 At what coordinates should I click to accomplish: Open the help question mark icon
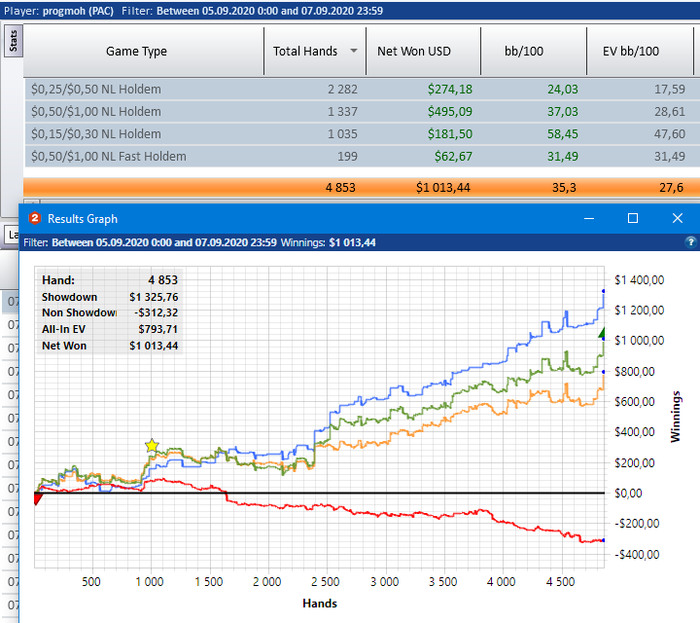(x=691, y=242)
